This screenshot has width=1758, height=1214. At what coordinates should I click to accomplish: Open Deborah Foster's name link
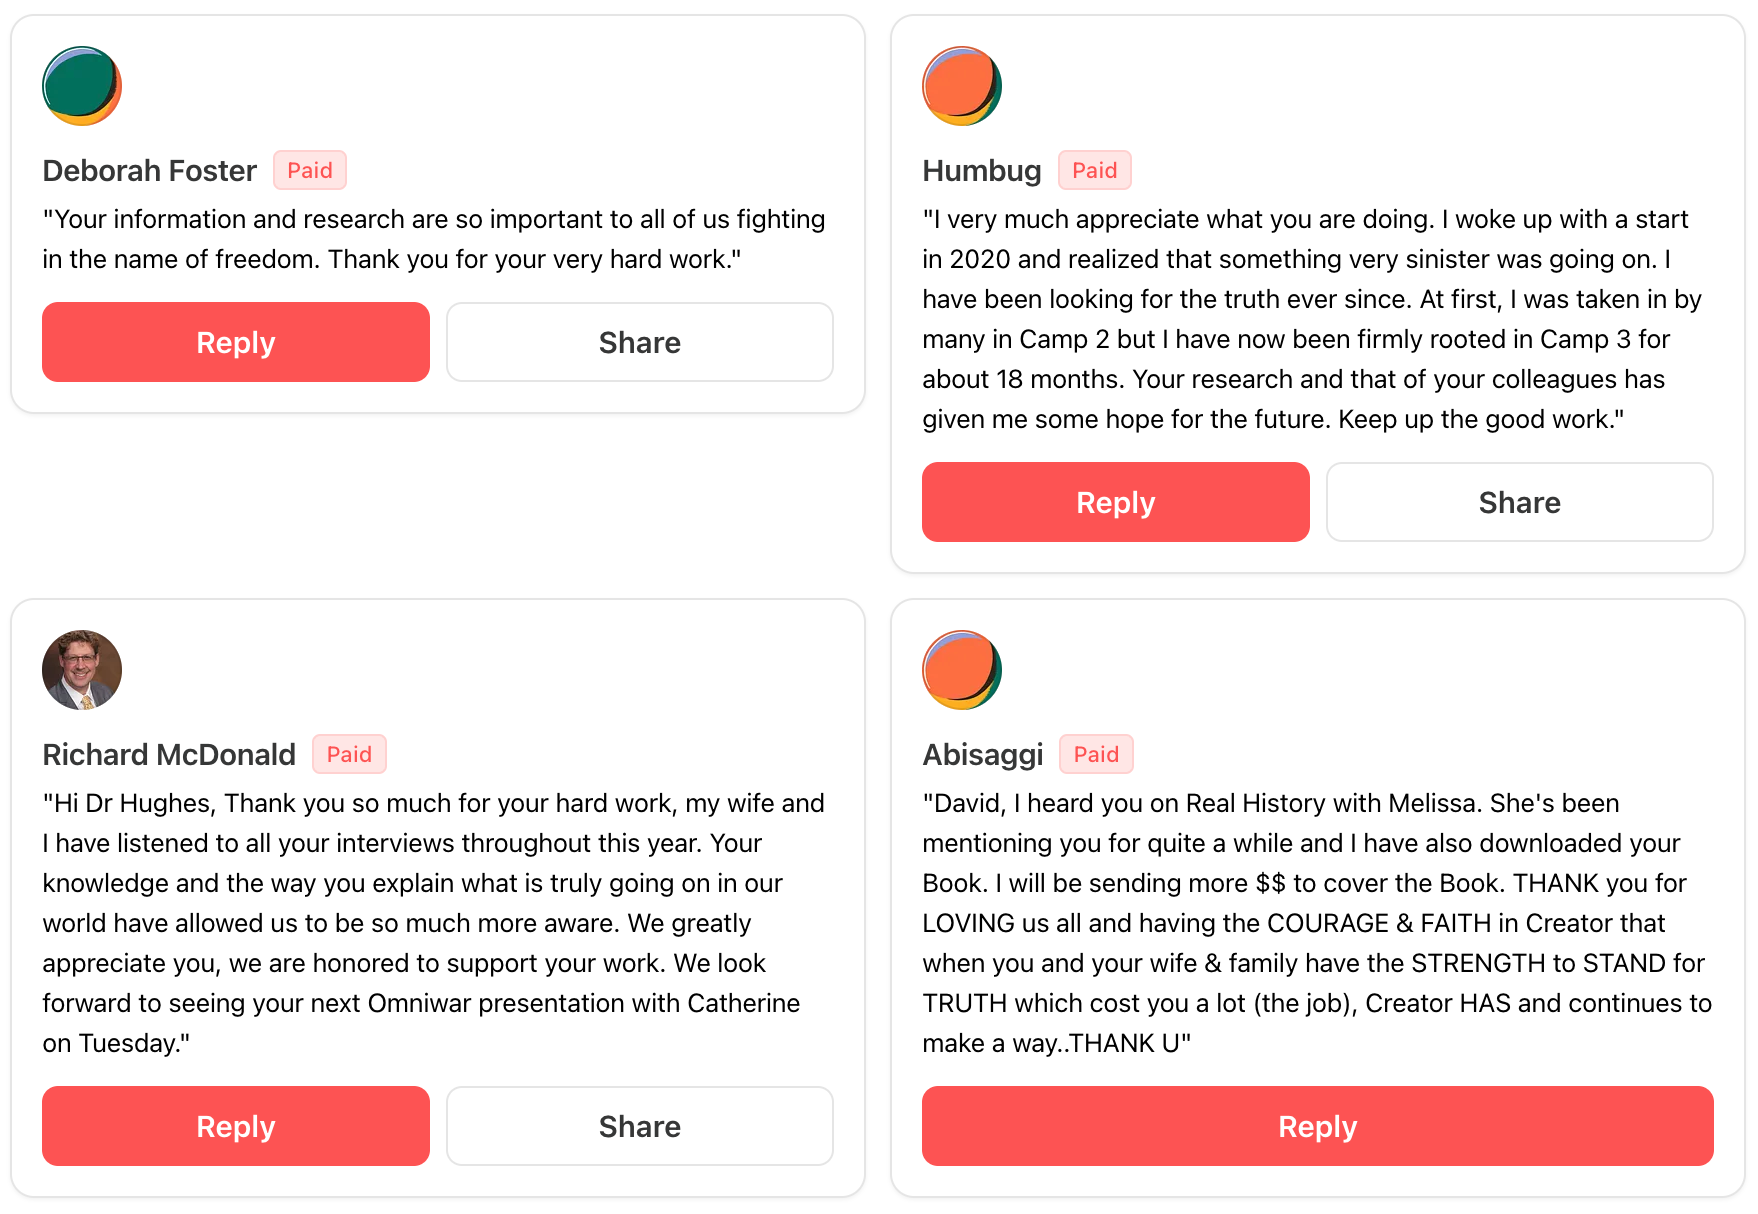(x=150, y=171)
